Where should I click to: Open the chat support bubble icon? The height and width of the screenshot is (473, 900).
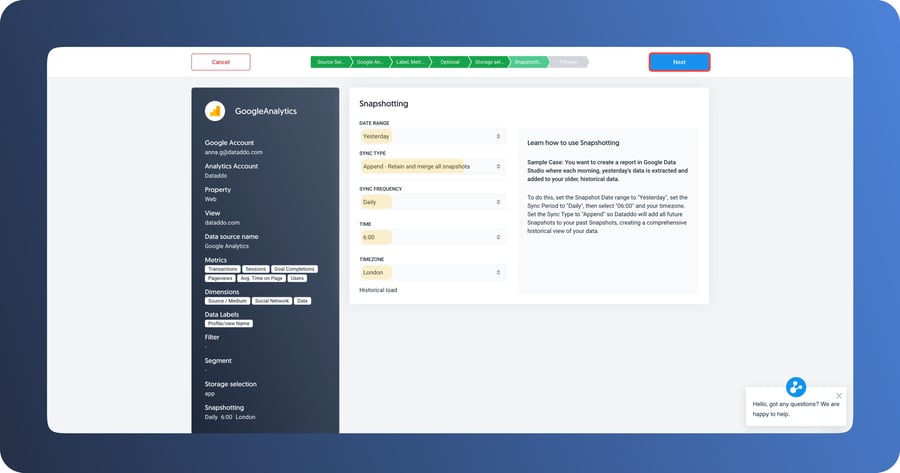click(796, 387)
